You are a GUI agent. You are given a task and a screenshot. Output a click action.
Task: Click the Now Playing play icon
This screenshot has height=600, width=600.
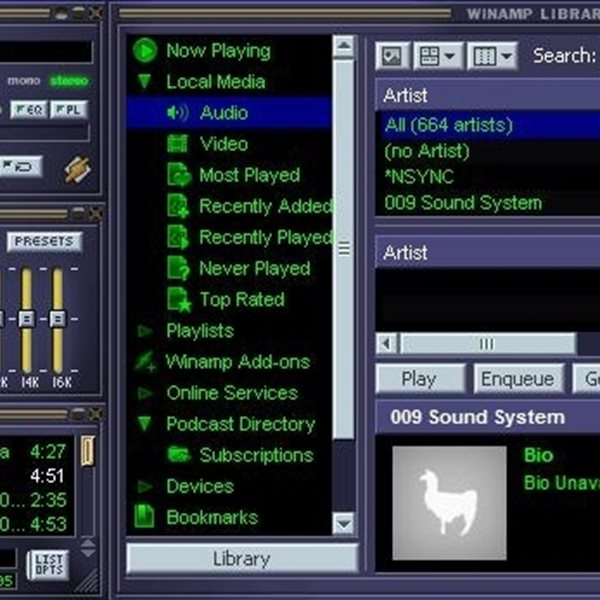point(145,50)
